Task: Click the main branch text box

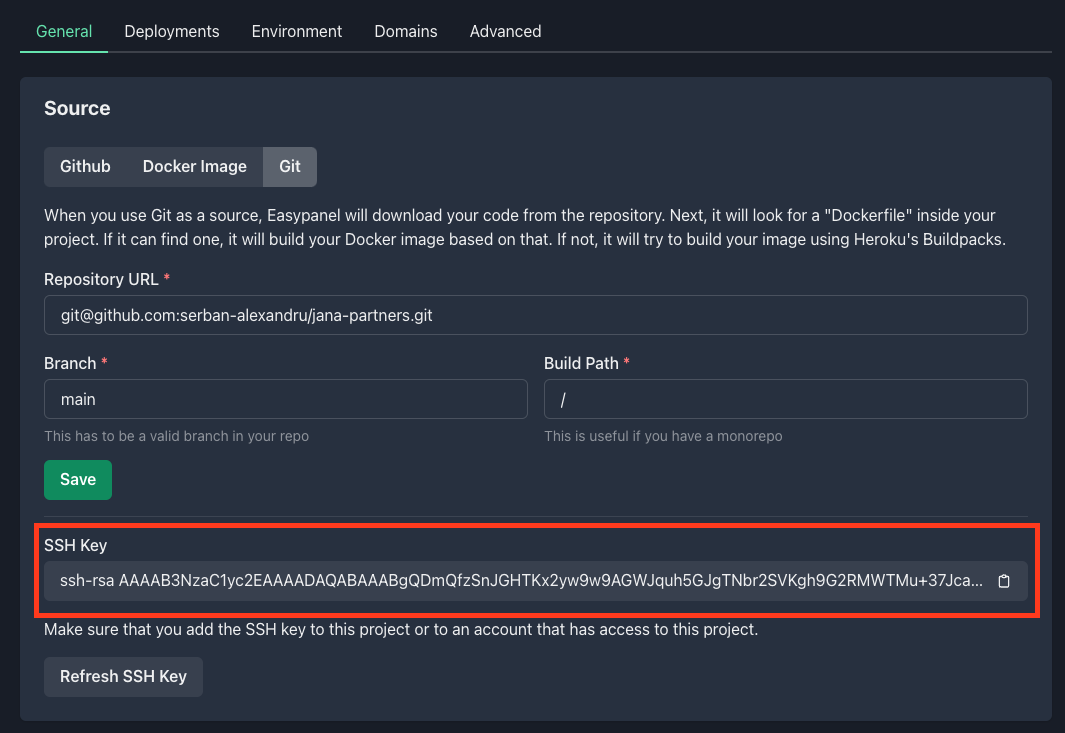Action: (285, 398)
